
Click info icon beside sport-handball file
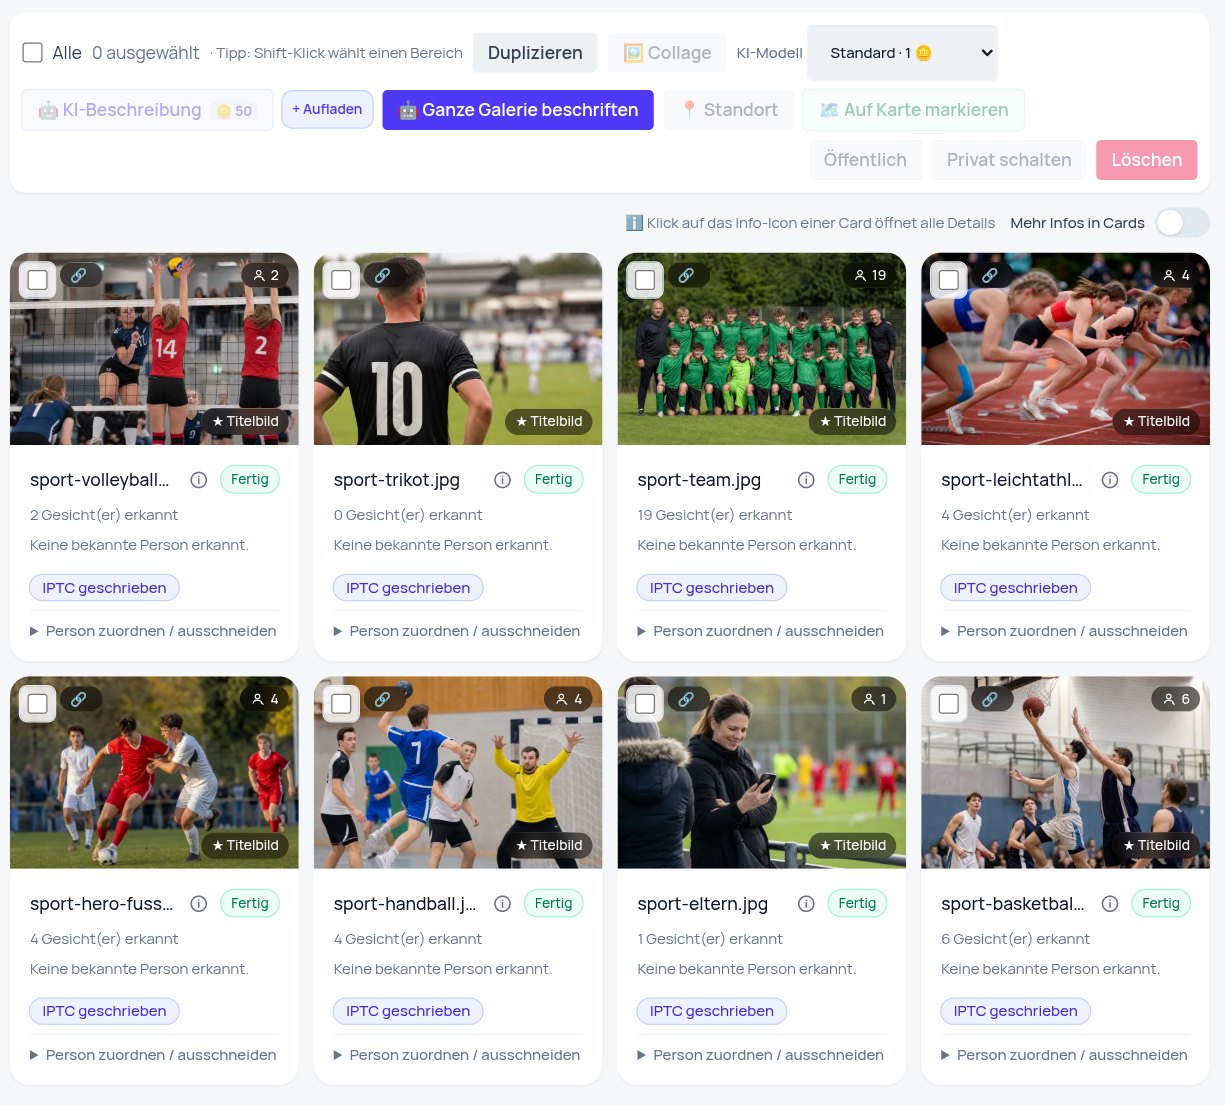click(x=503, y=904)
